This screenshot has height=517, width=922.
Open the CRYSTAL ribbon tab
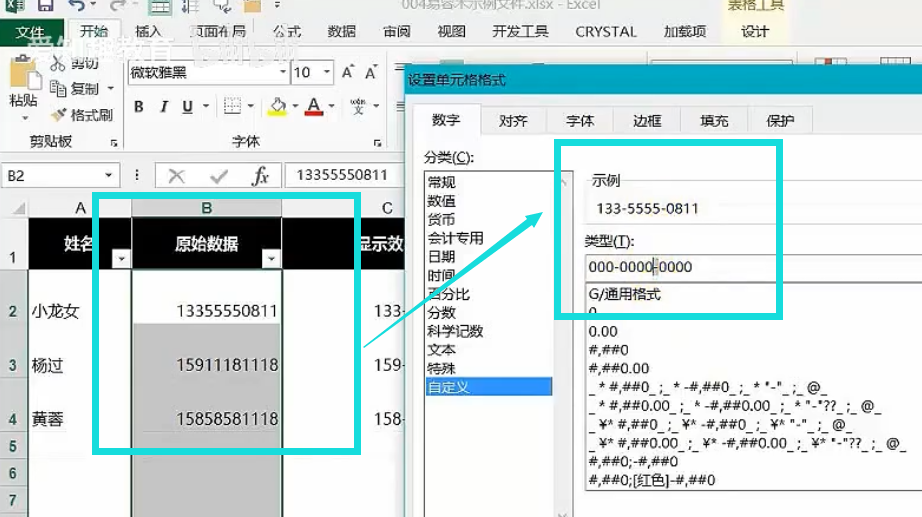click(x=606, y=32)
